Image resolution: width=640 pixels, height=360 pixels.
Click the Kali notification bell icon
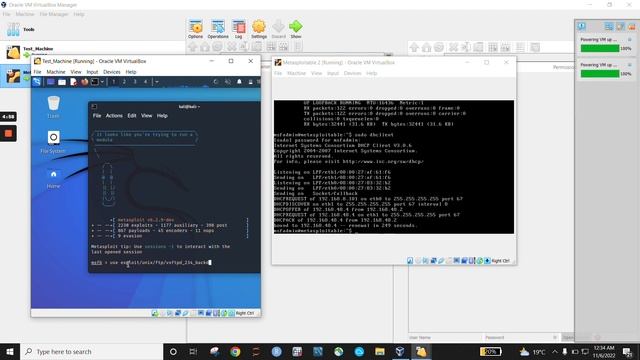[239, 82]
